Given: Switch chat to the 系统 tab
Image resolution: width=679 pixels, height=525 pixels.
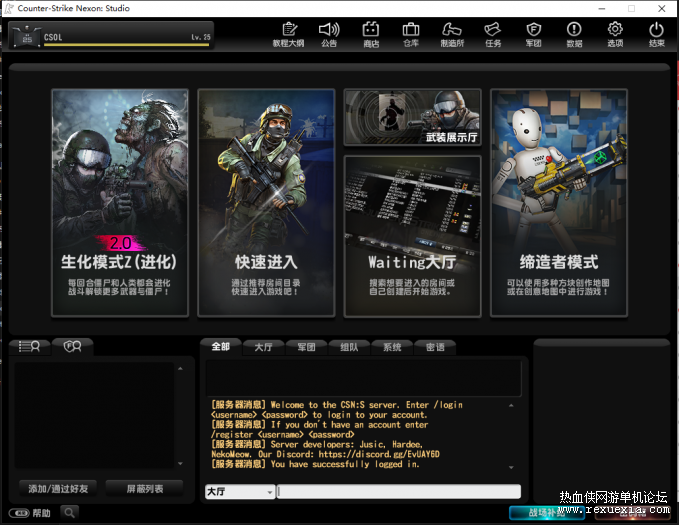Looking at the screenshot, I should pos(392,347).
